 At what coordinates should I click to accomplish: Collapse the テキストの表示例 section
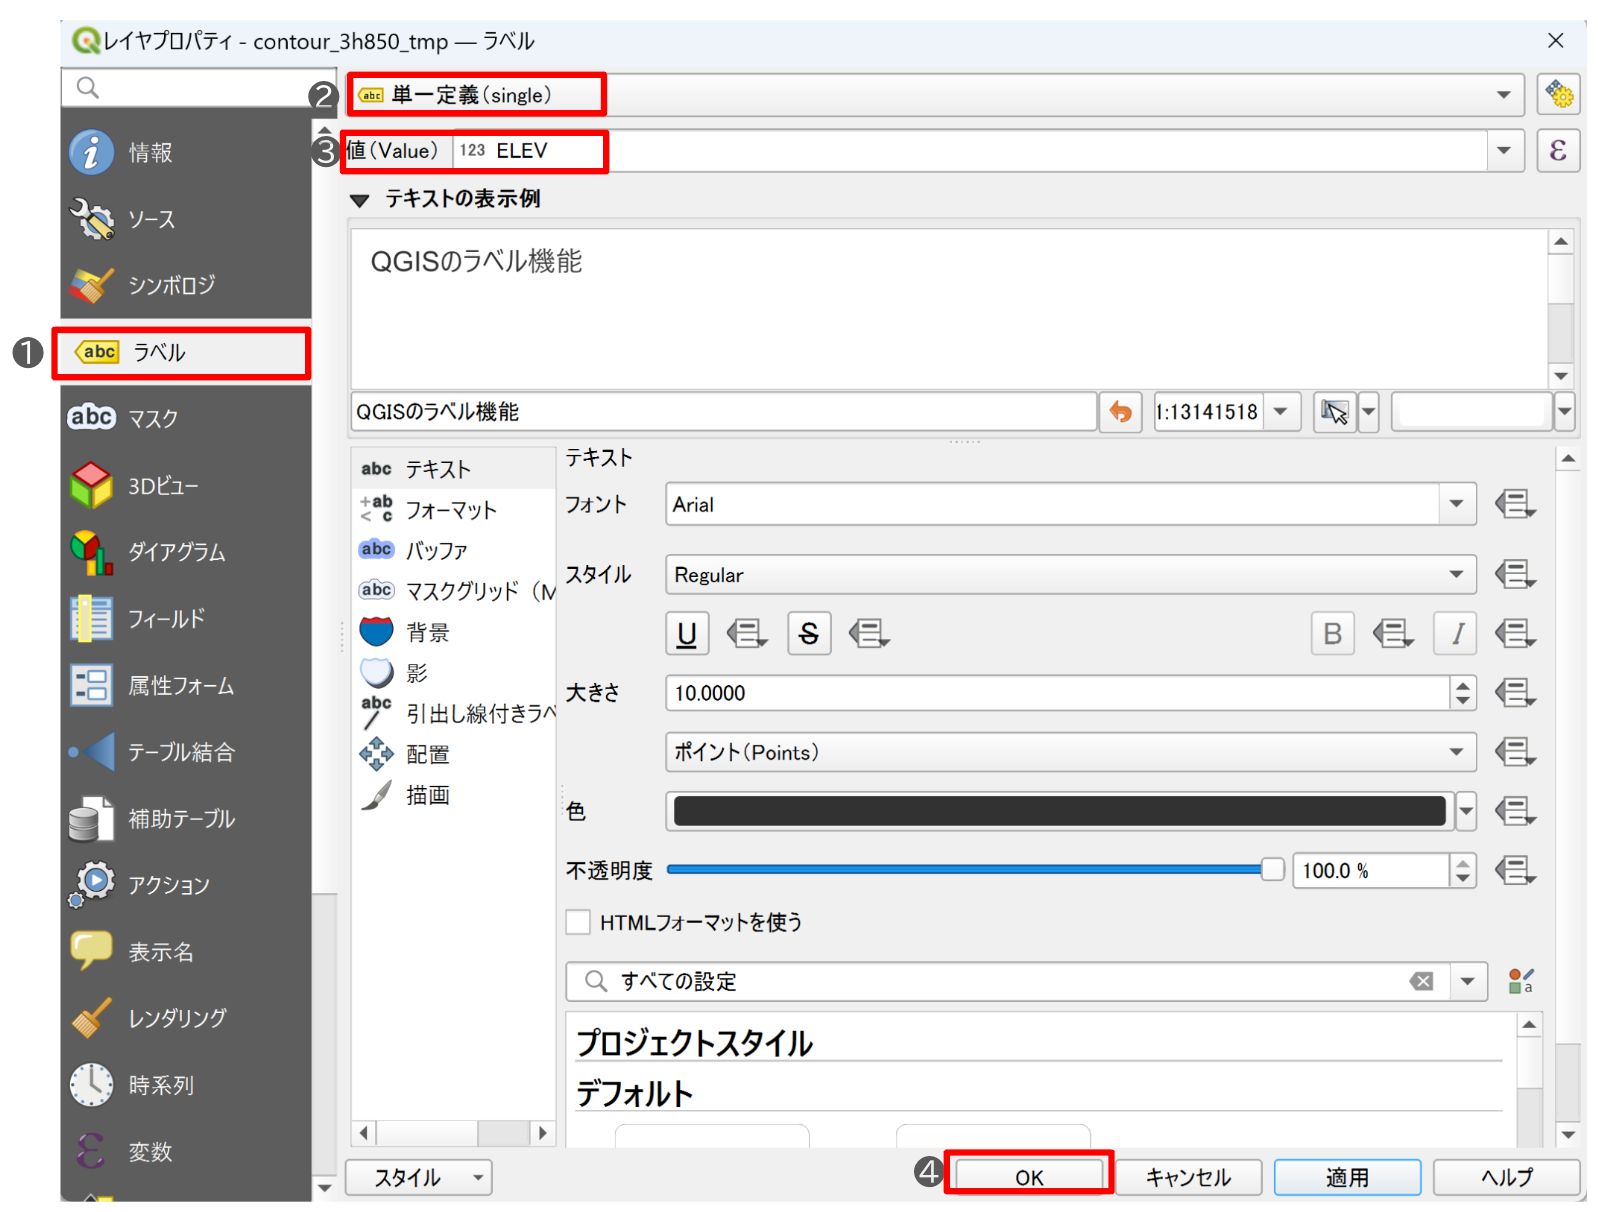coord(360,200)
